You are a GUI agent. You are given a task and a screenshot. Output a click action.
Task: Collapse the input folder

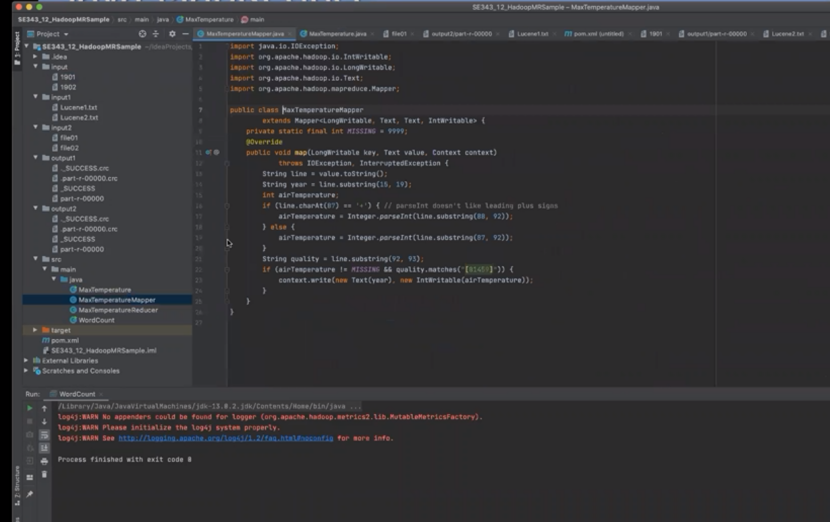click(36, 67)
